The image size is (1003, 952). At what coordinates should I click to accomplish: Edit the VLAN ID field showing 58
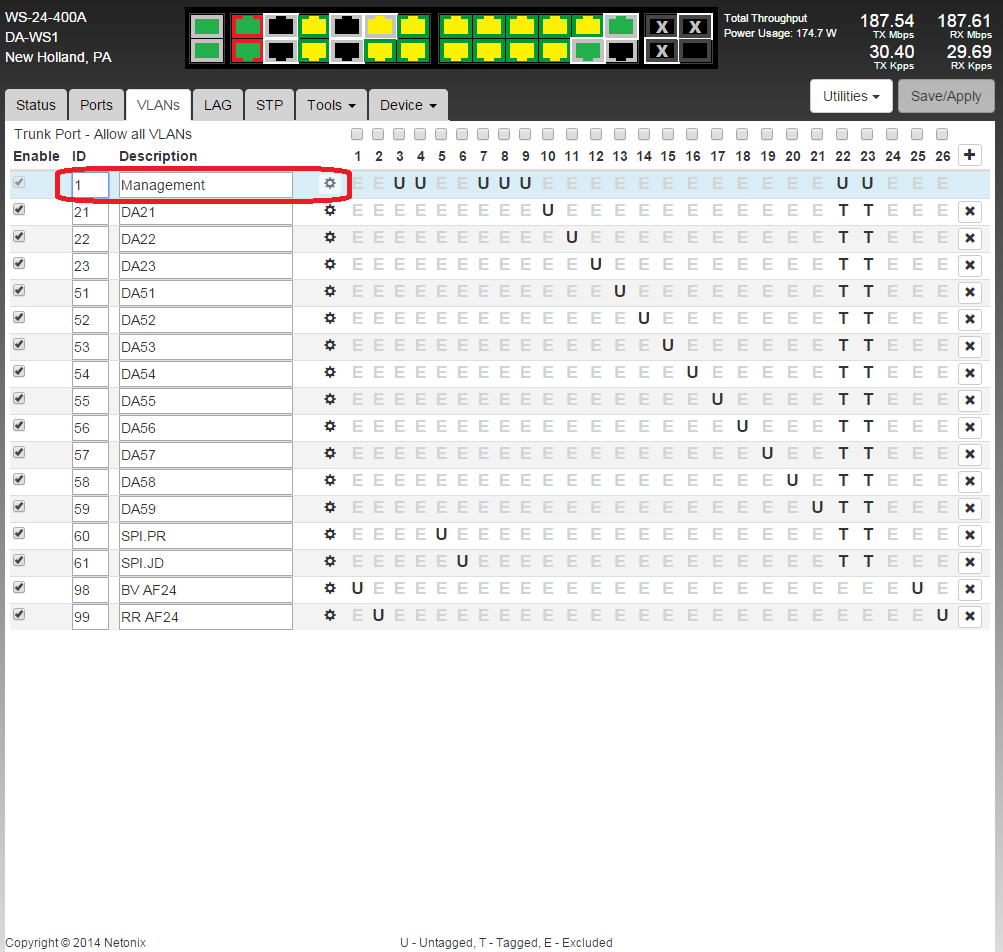point(90,482)
